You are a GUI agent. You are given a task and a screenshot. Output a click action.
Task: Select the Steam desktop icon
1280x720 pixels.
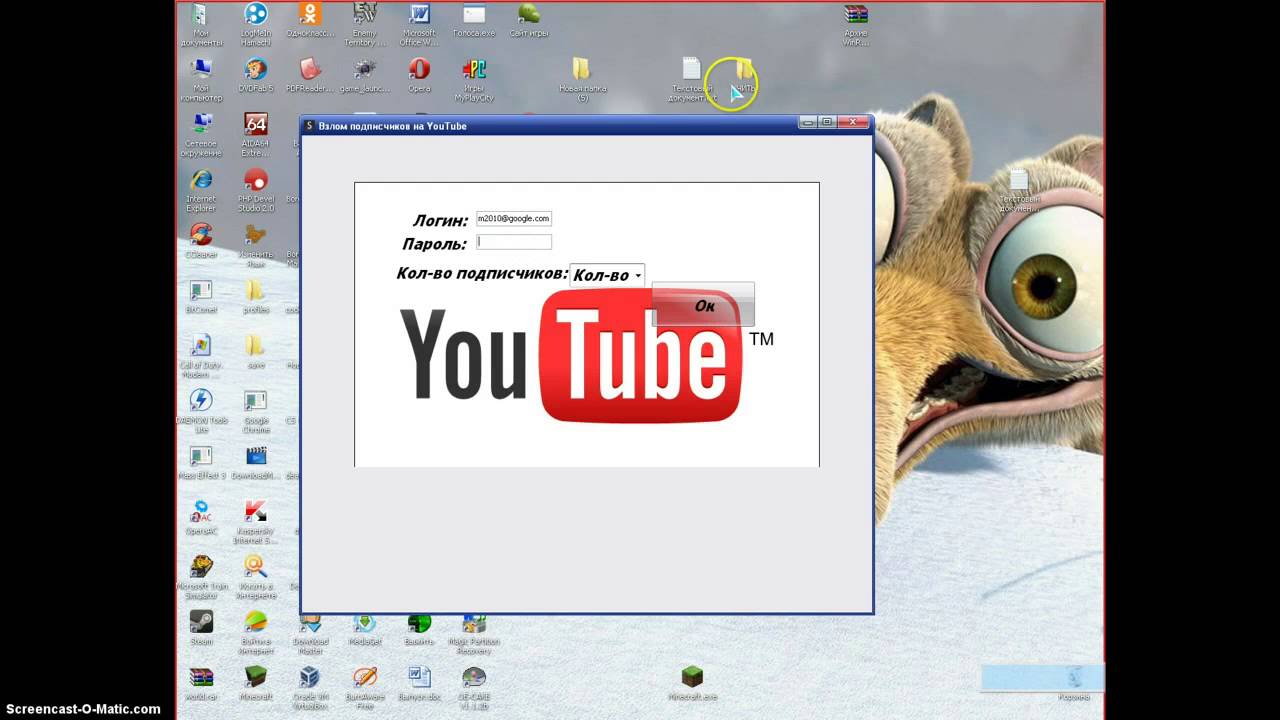(201, 627)
